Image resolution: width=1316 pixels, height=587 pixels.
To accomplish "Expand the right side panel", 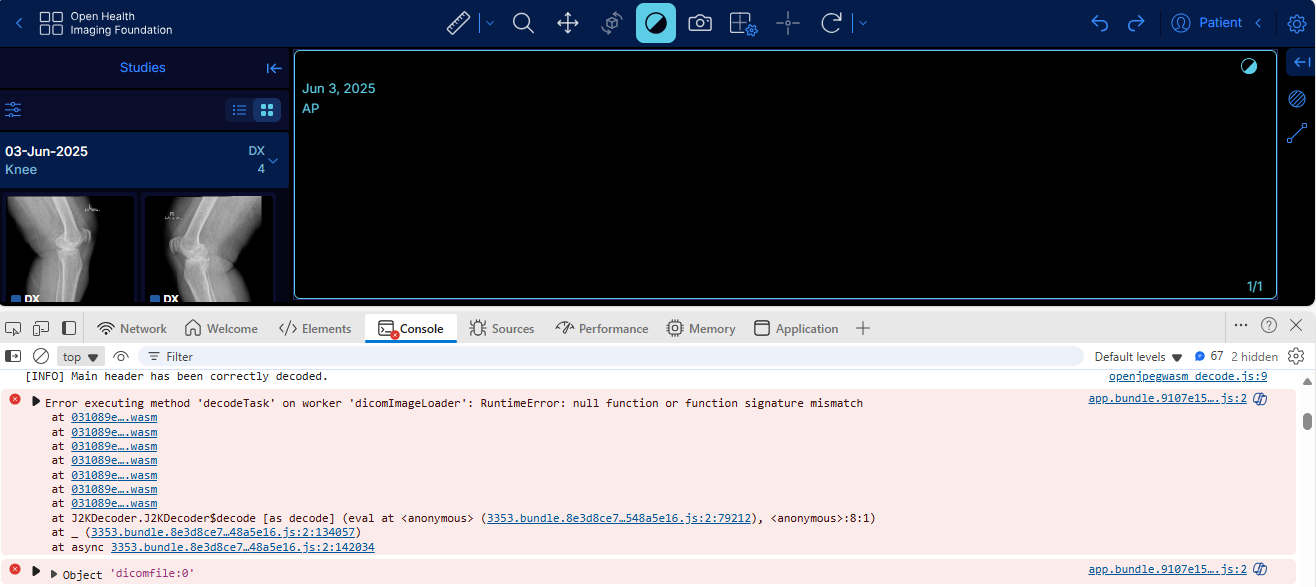I will [x=1301, y=63].
